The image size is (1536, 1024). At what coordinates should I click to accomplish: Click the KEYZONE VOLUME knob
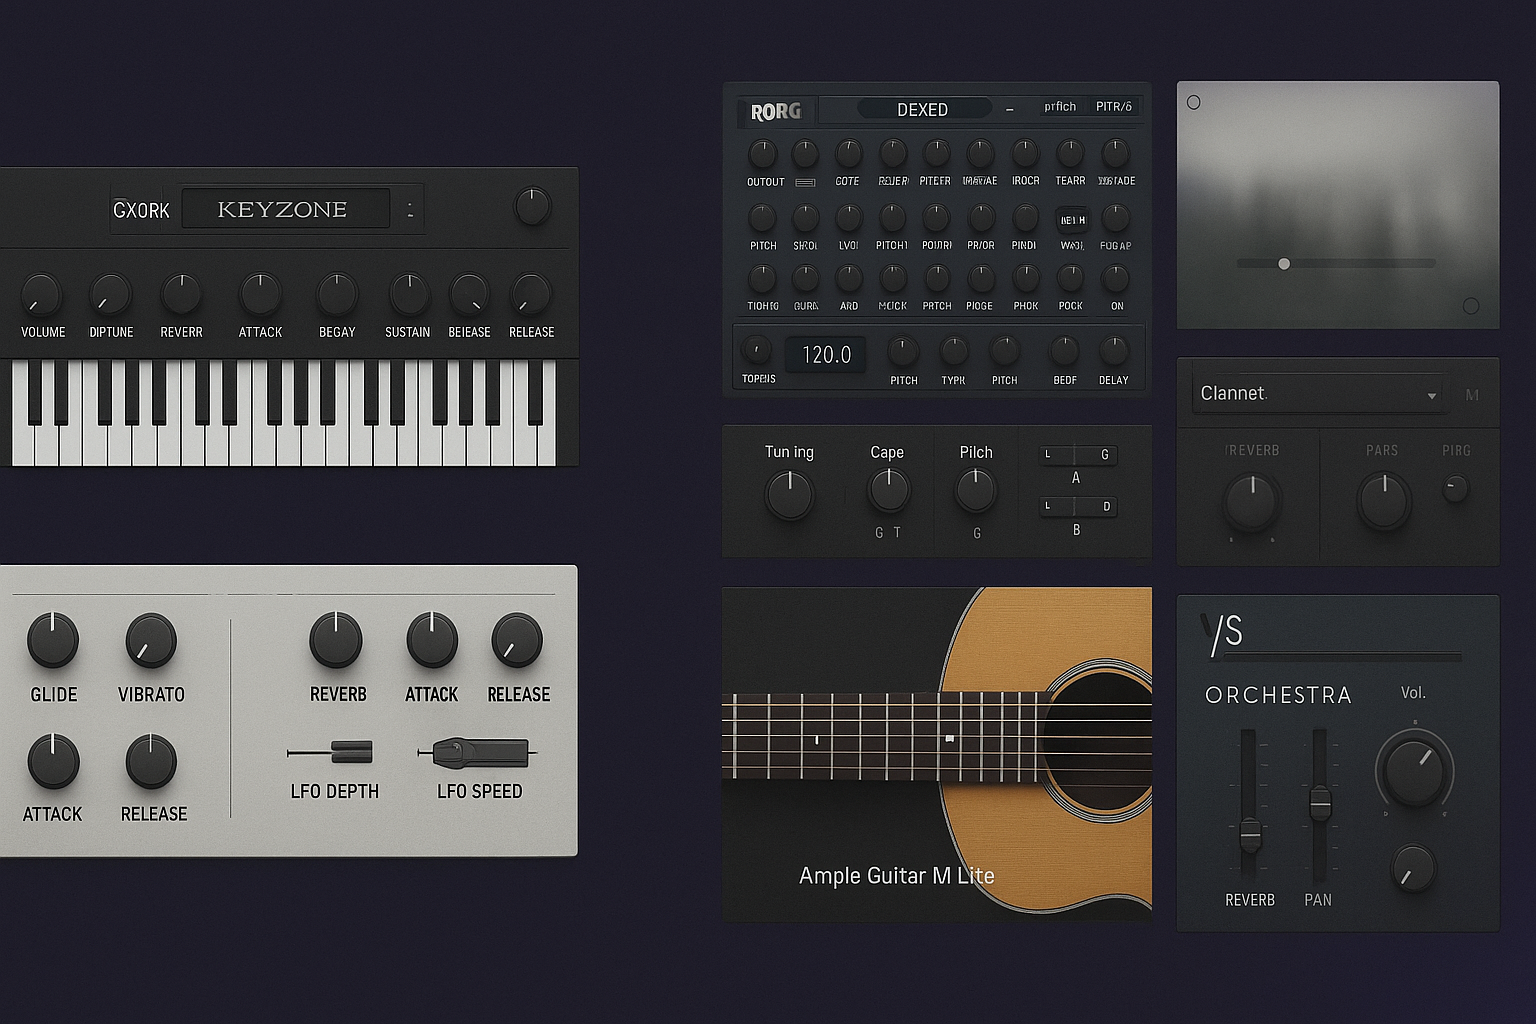pyautogui.click(x=41, y=295)
